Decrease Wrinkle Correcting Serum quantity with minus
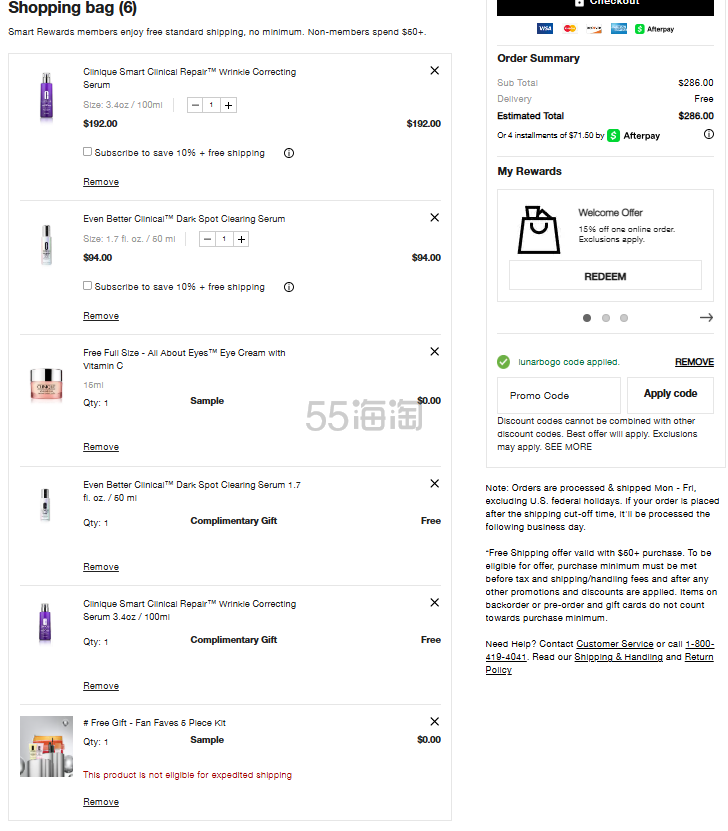The height and width of the screenshot is (831, 728). pyautogui.click(x=194, y=105)
